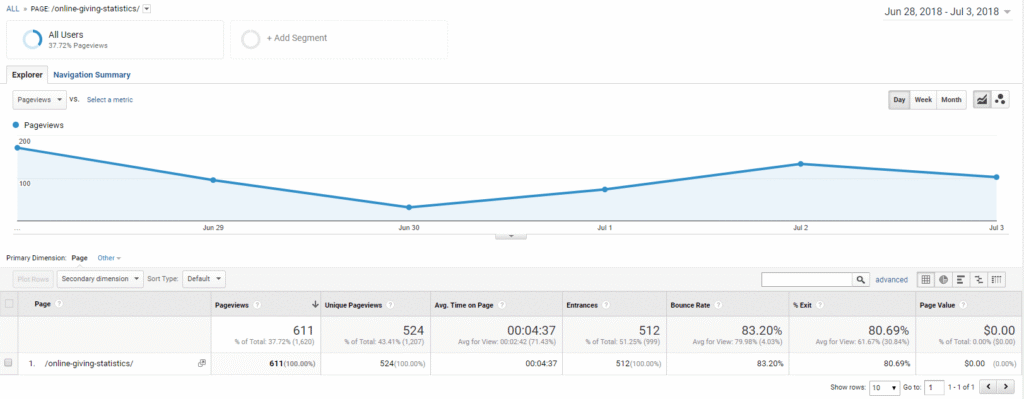Select the performance bar view icon
Screen dimensions: 1024x399
tap(961, 279)
